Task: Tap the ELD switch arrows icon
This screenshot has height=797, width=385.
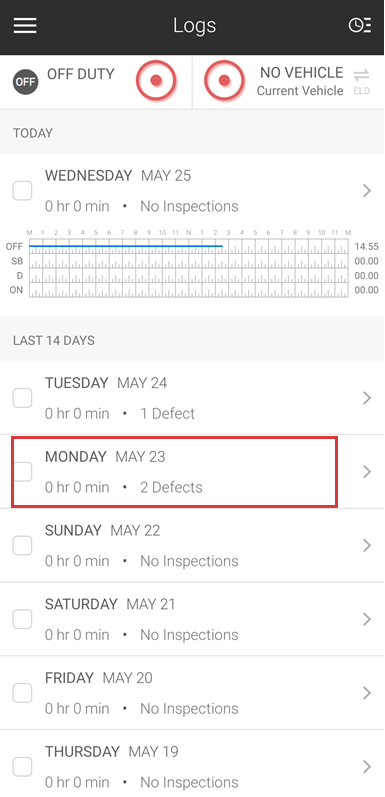Action: coord(362,81)
